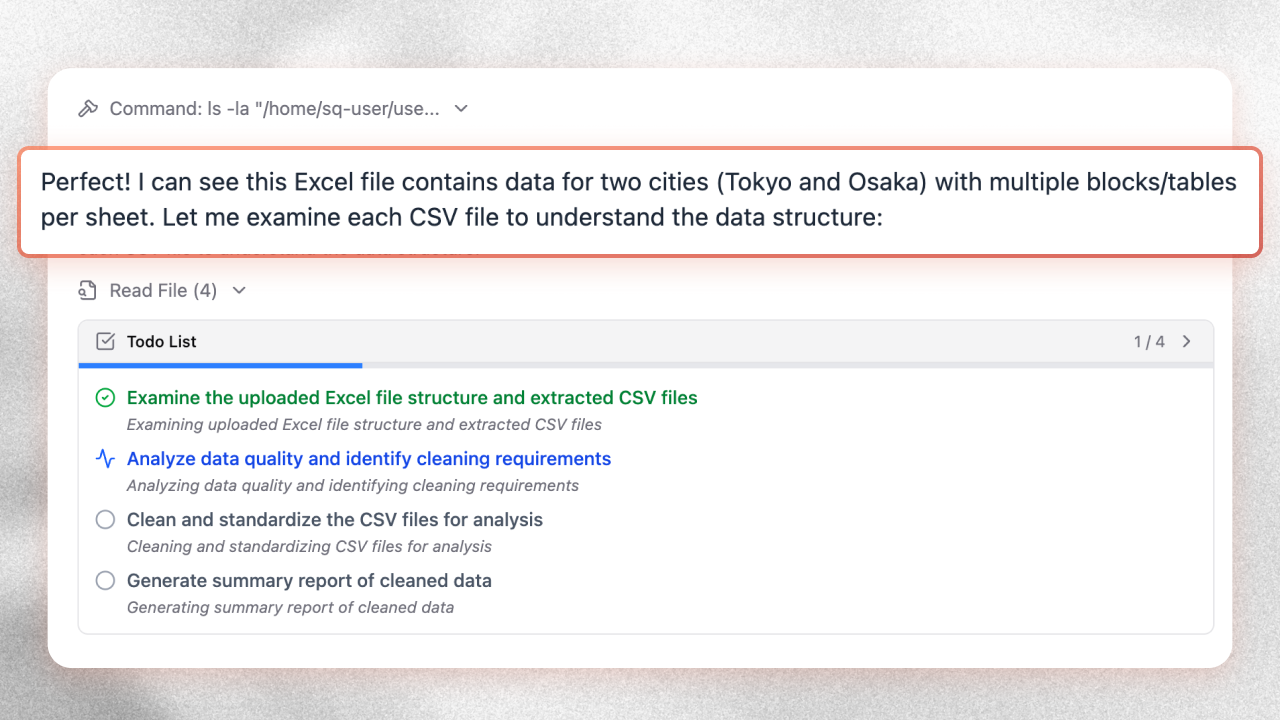Collapse the Command section using its chevron

click(x=460, y=108)
